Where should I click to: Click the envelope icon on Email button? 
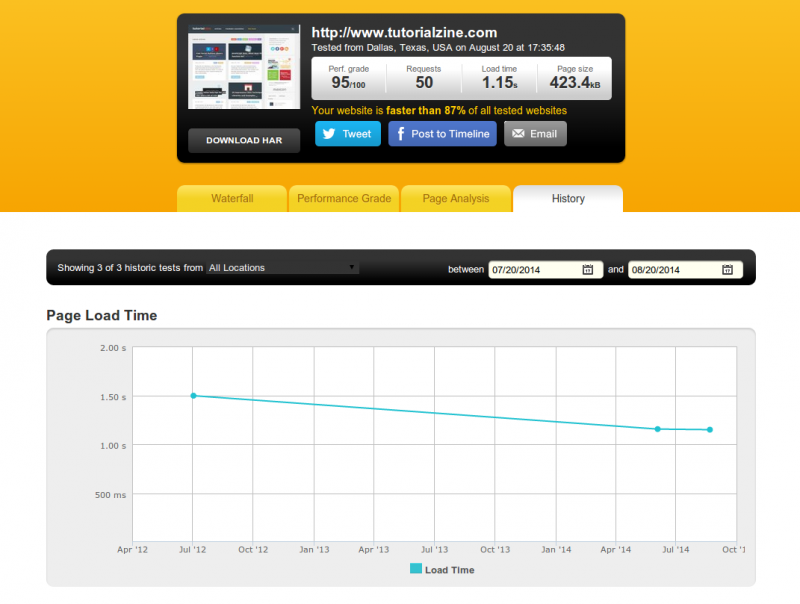(x=518, y=134)
